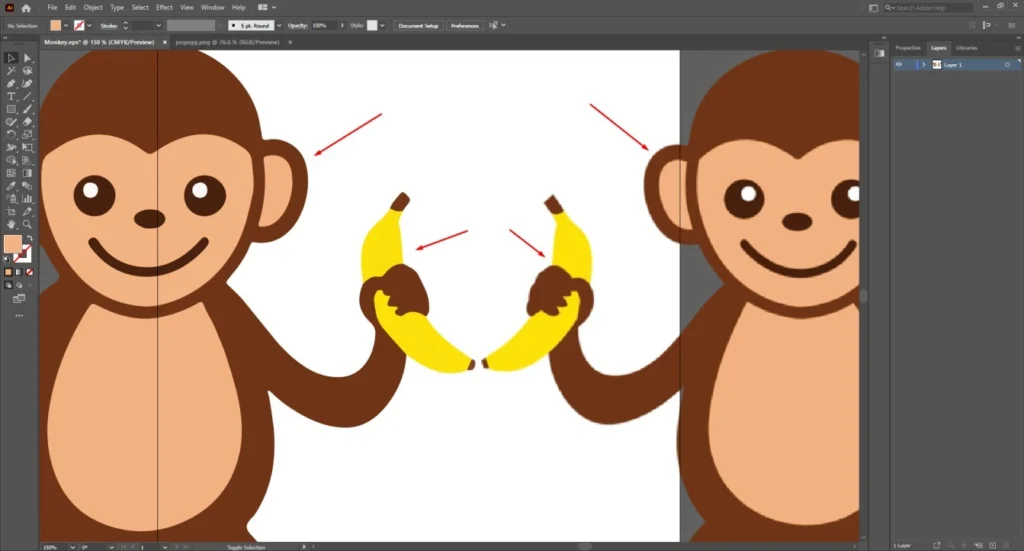Open Edit Toolbar three dots
Screen dimensions: 1024x551
click(x=19, y=315)
